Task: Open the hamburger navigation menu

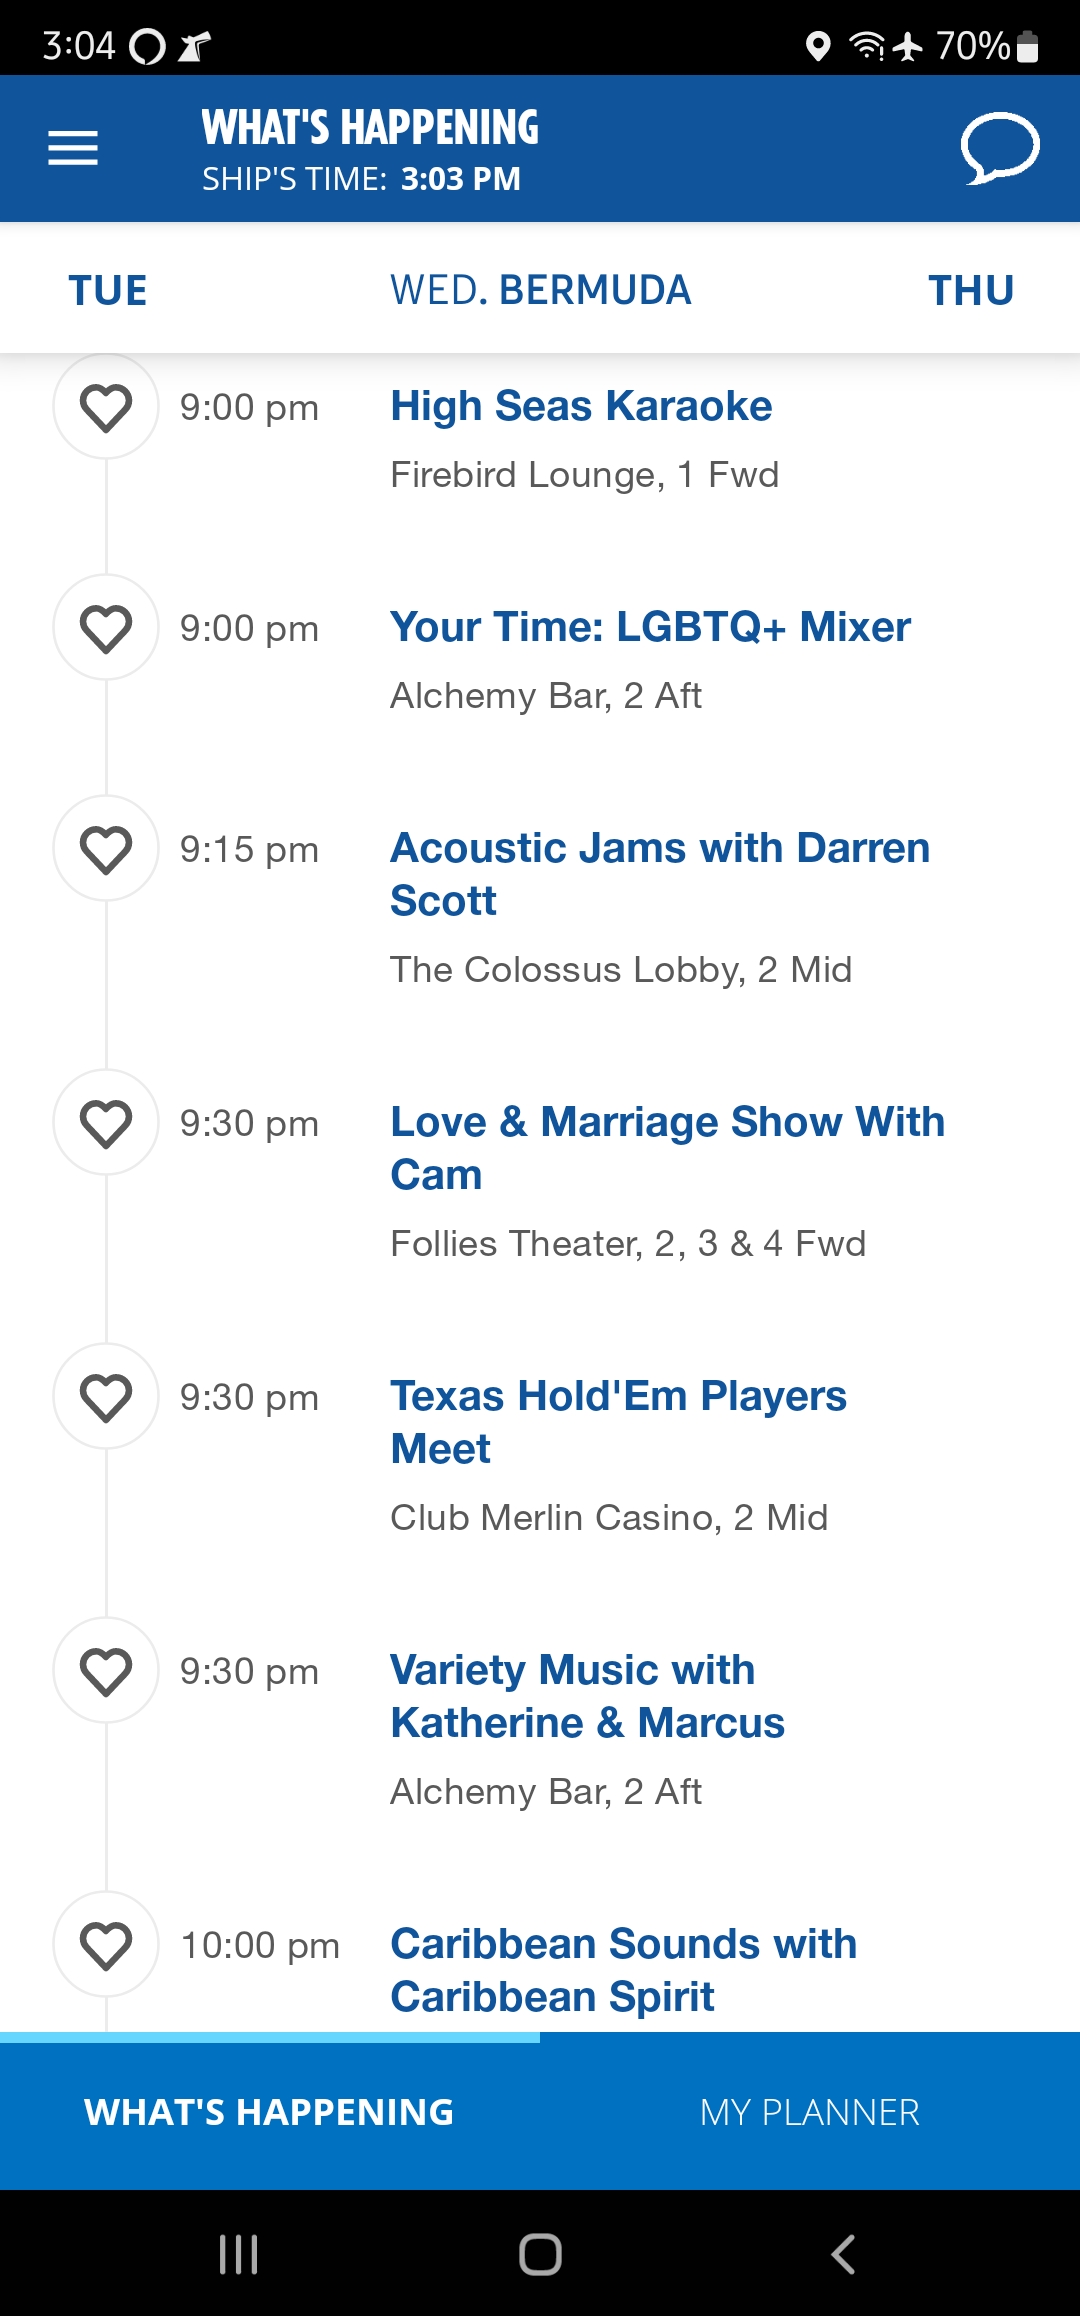Action: point(73,148)
